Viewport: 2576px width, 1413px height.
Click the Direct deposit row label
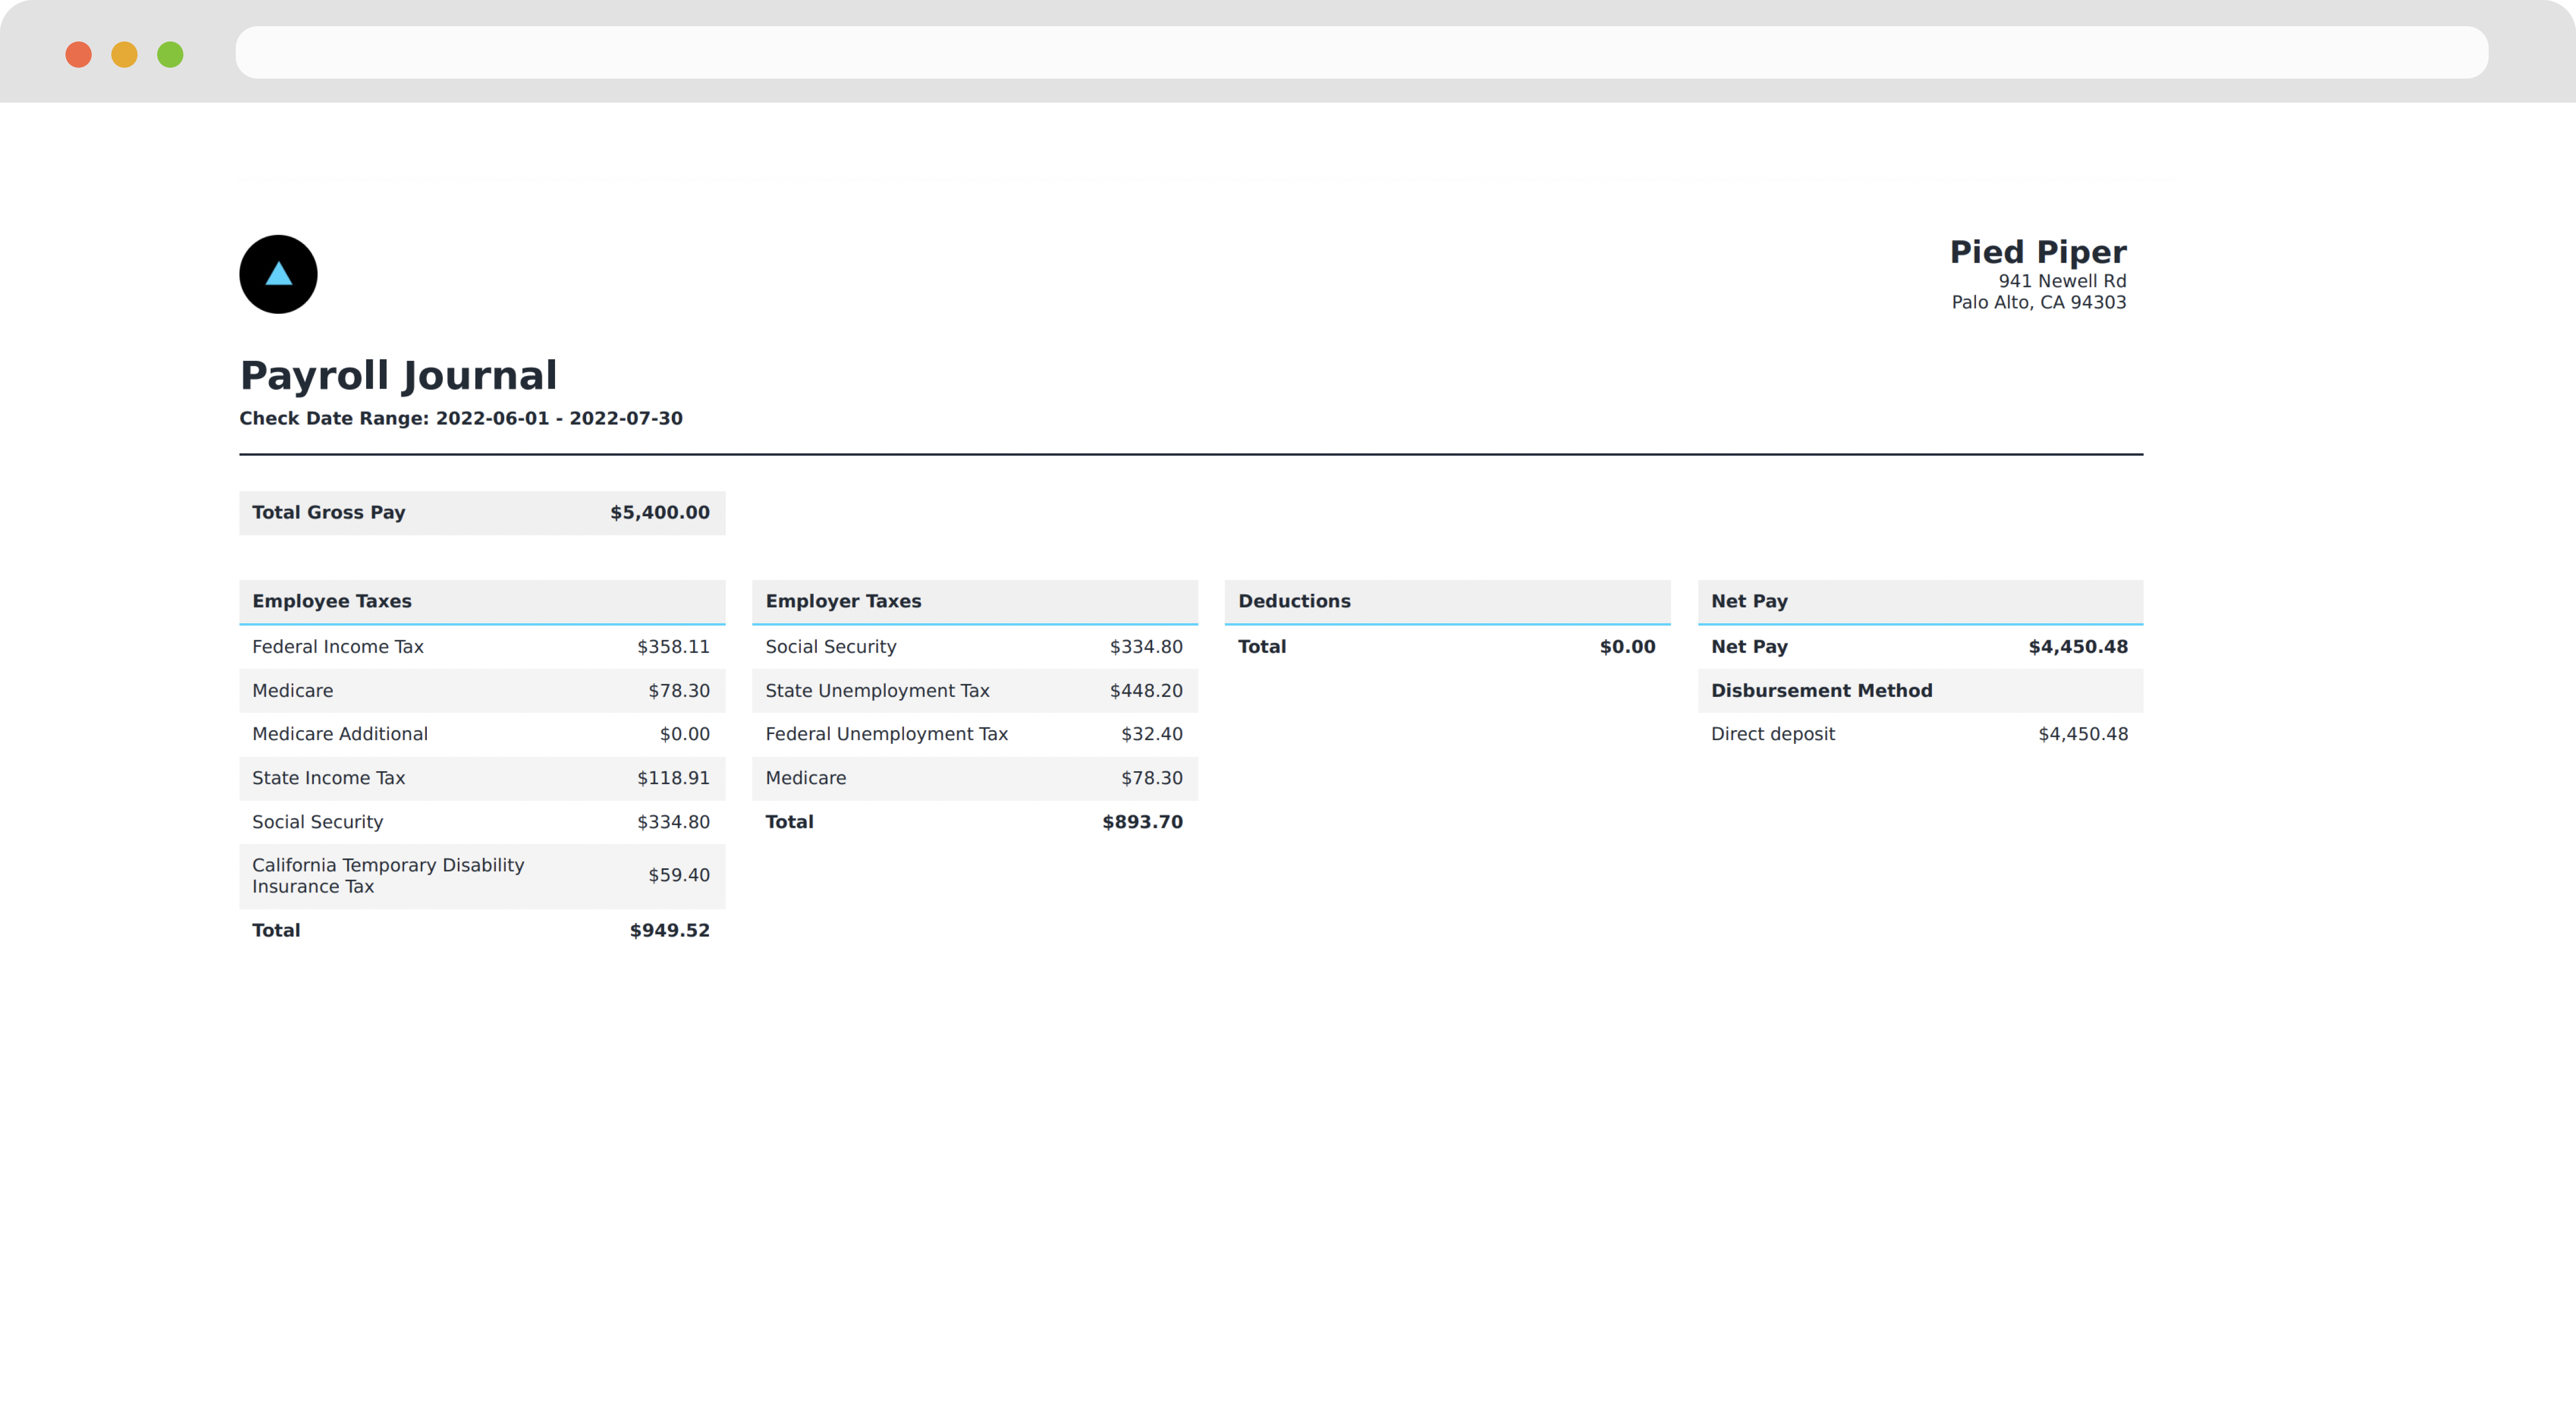click(1773, 734)
